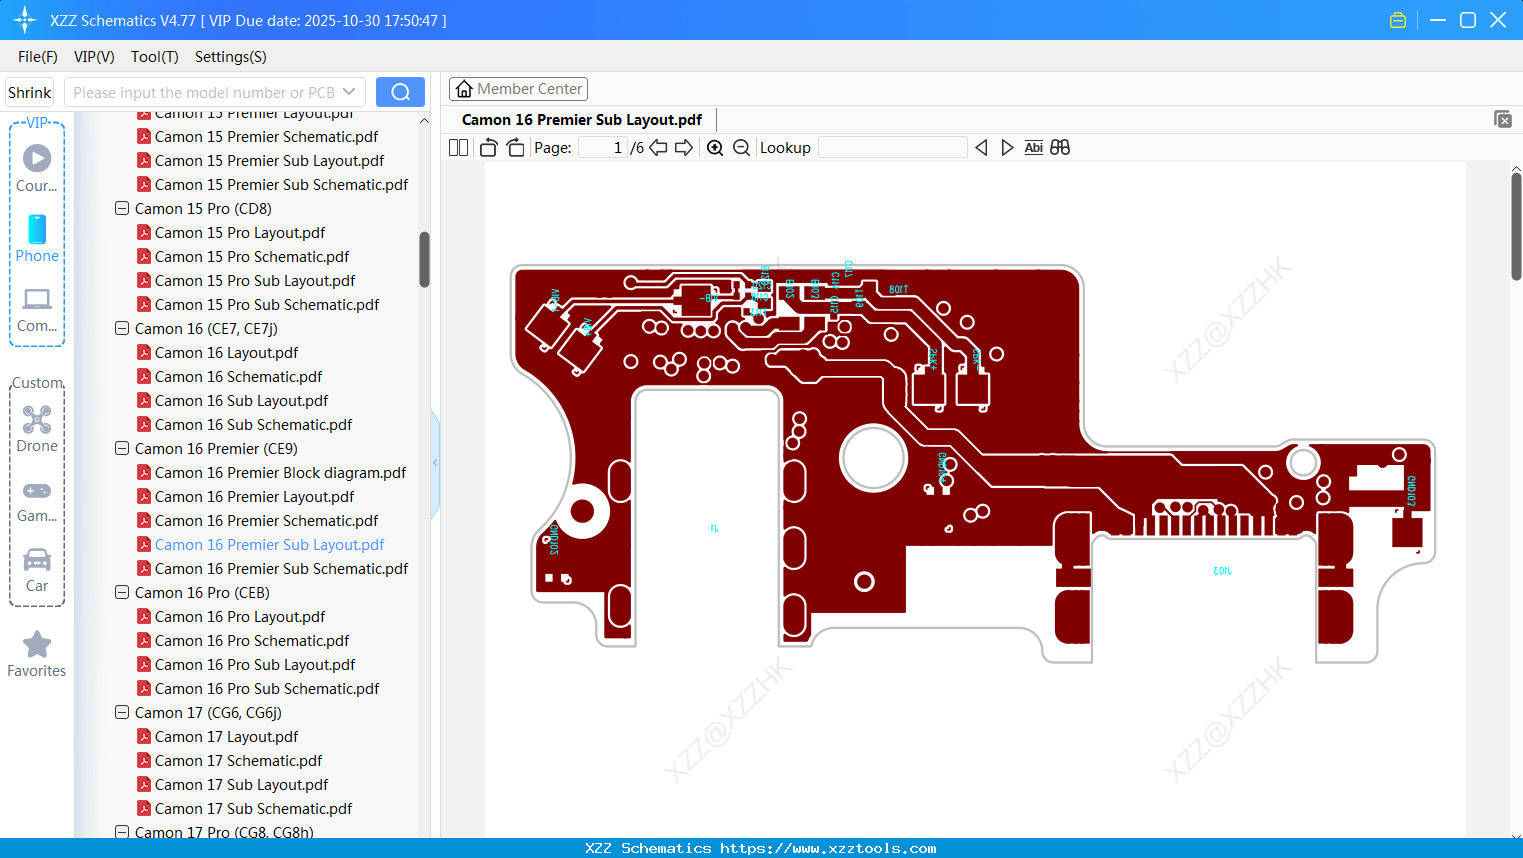Image resolution: width=1523 pixels, height=858 pixels.
Task: Open the Tool(T) menu
Action: (x=155, y=57)
